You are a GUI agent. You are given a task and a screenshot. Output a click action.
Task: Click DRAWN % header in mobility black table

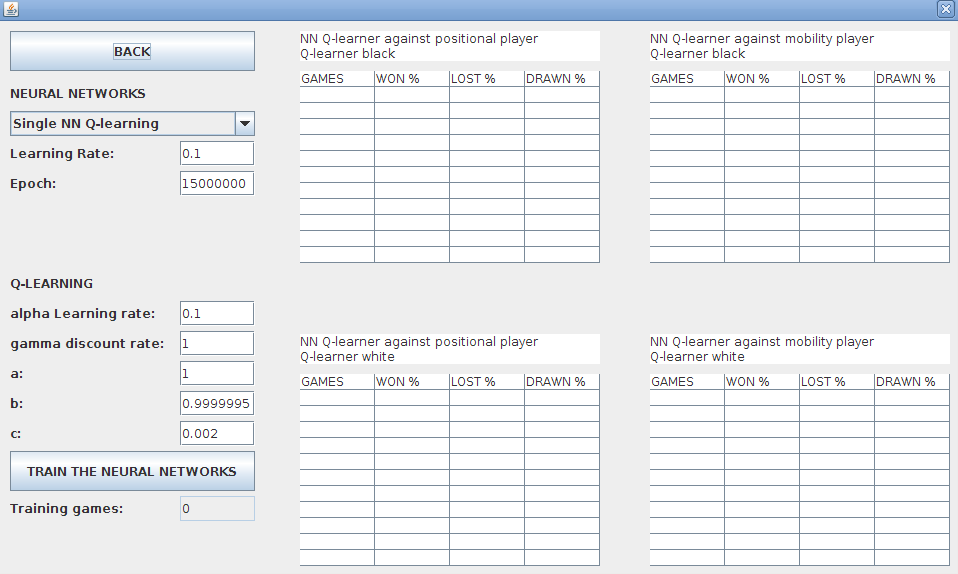912,79
